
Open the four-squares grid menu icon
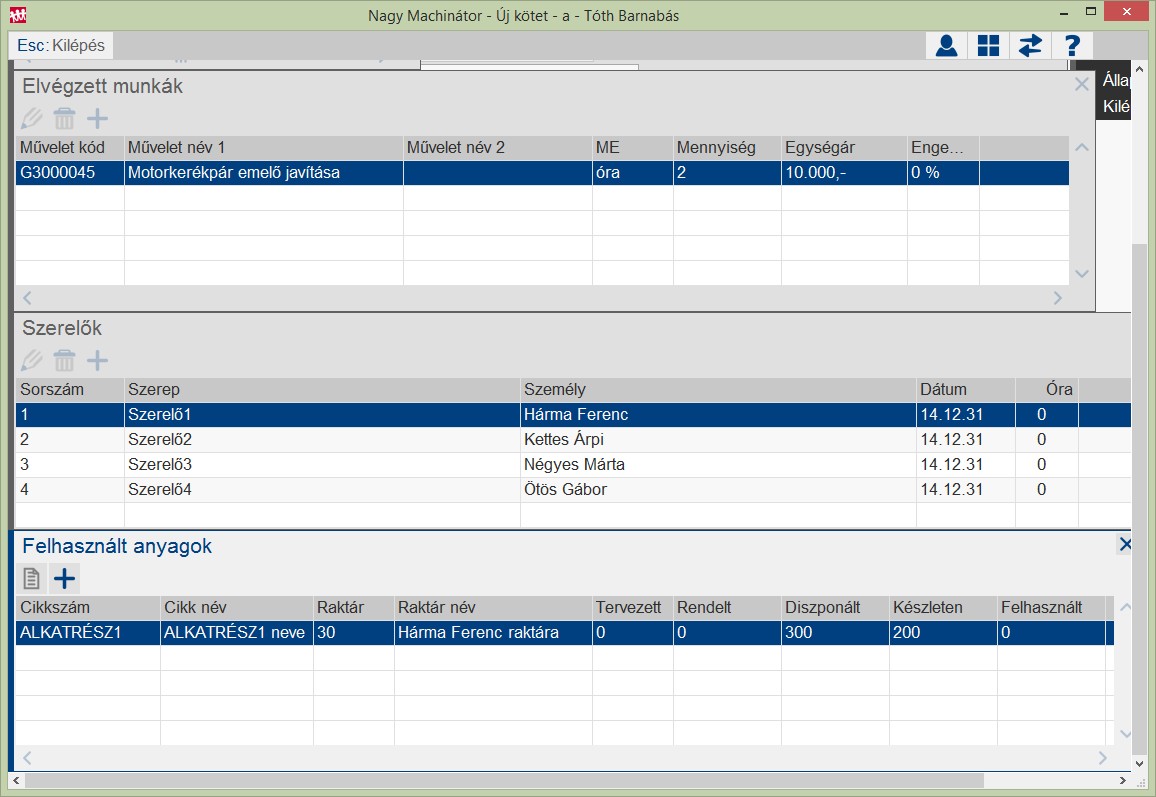point(989,46)
